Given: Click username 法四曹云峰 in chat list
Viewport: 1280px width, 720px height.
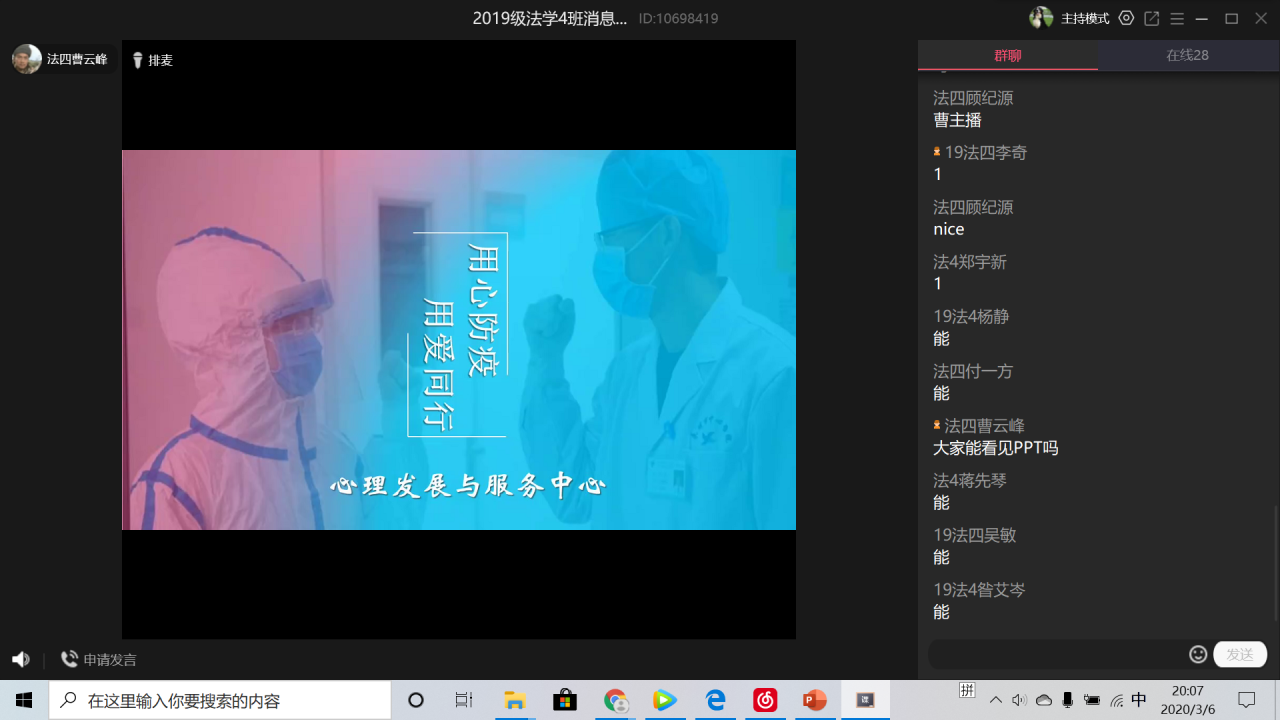Looking at the screenshot, I should pos(984,426).
